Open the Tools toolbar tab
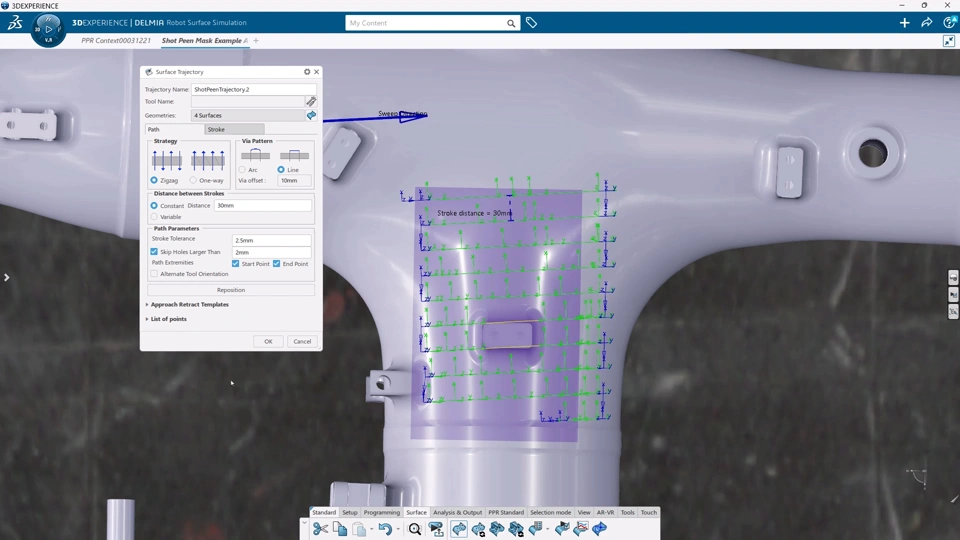Screen dimensions: 960x540 pyautogui.click(x=628, y=512)
